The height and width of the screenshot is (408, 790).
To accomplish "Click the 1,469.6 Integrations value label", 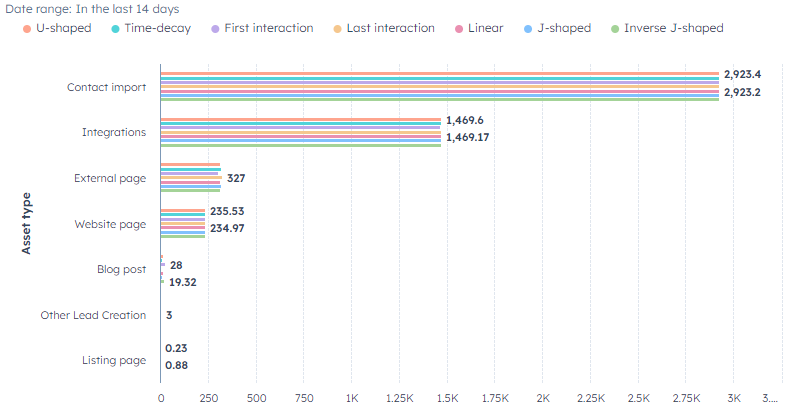I will [x=465, y=120].
